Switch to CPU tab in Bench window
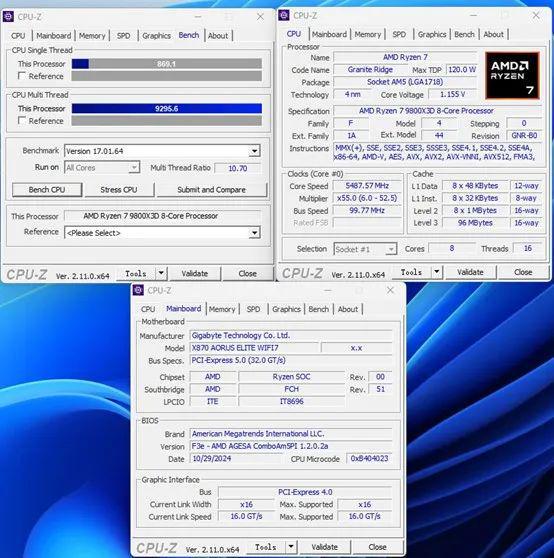 coord(18,36)
